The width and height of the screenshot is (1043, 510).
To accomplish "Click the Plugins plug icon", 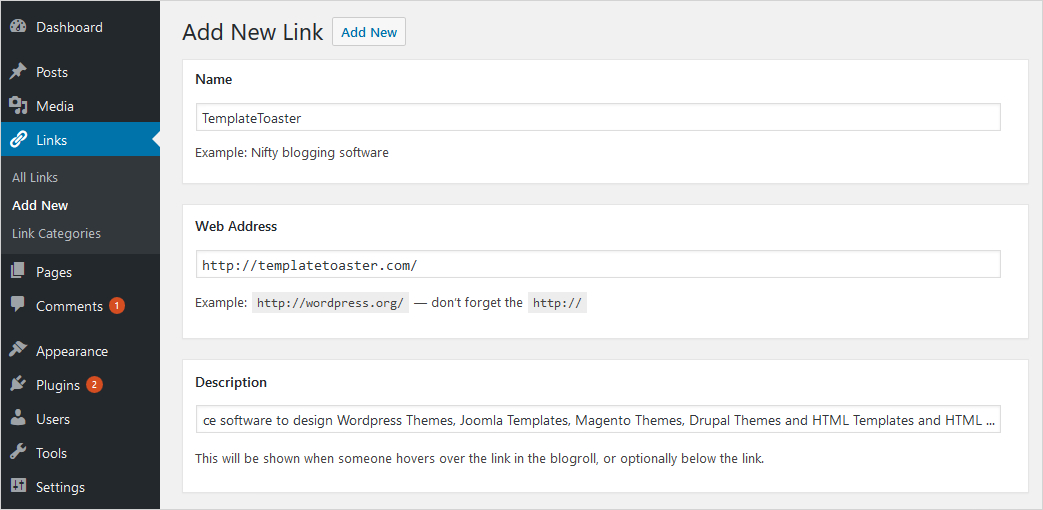I will pos(18,385).
